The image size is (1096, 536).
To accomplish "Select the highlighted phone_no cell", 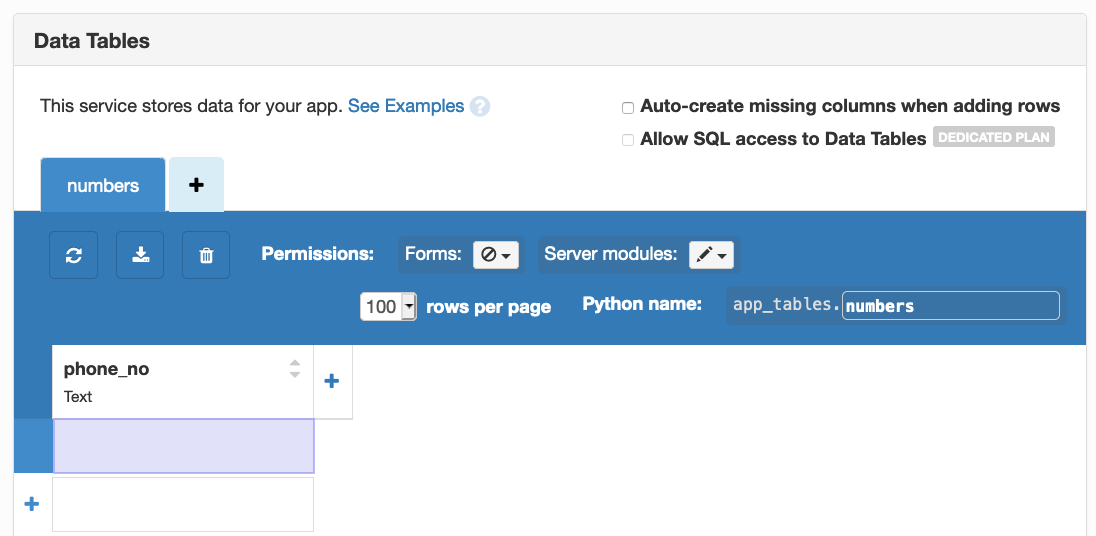I will point(183,446).
